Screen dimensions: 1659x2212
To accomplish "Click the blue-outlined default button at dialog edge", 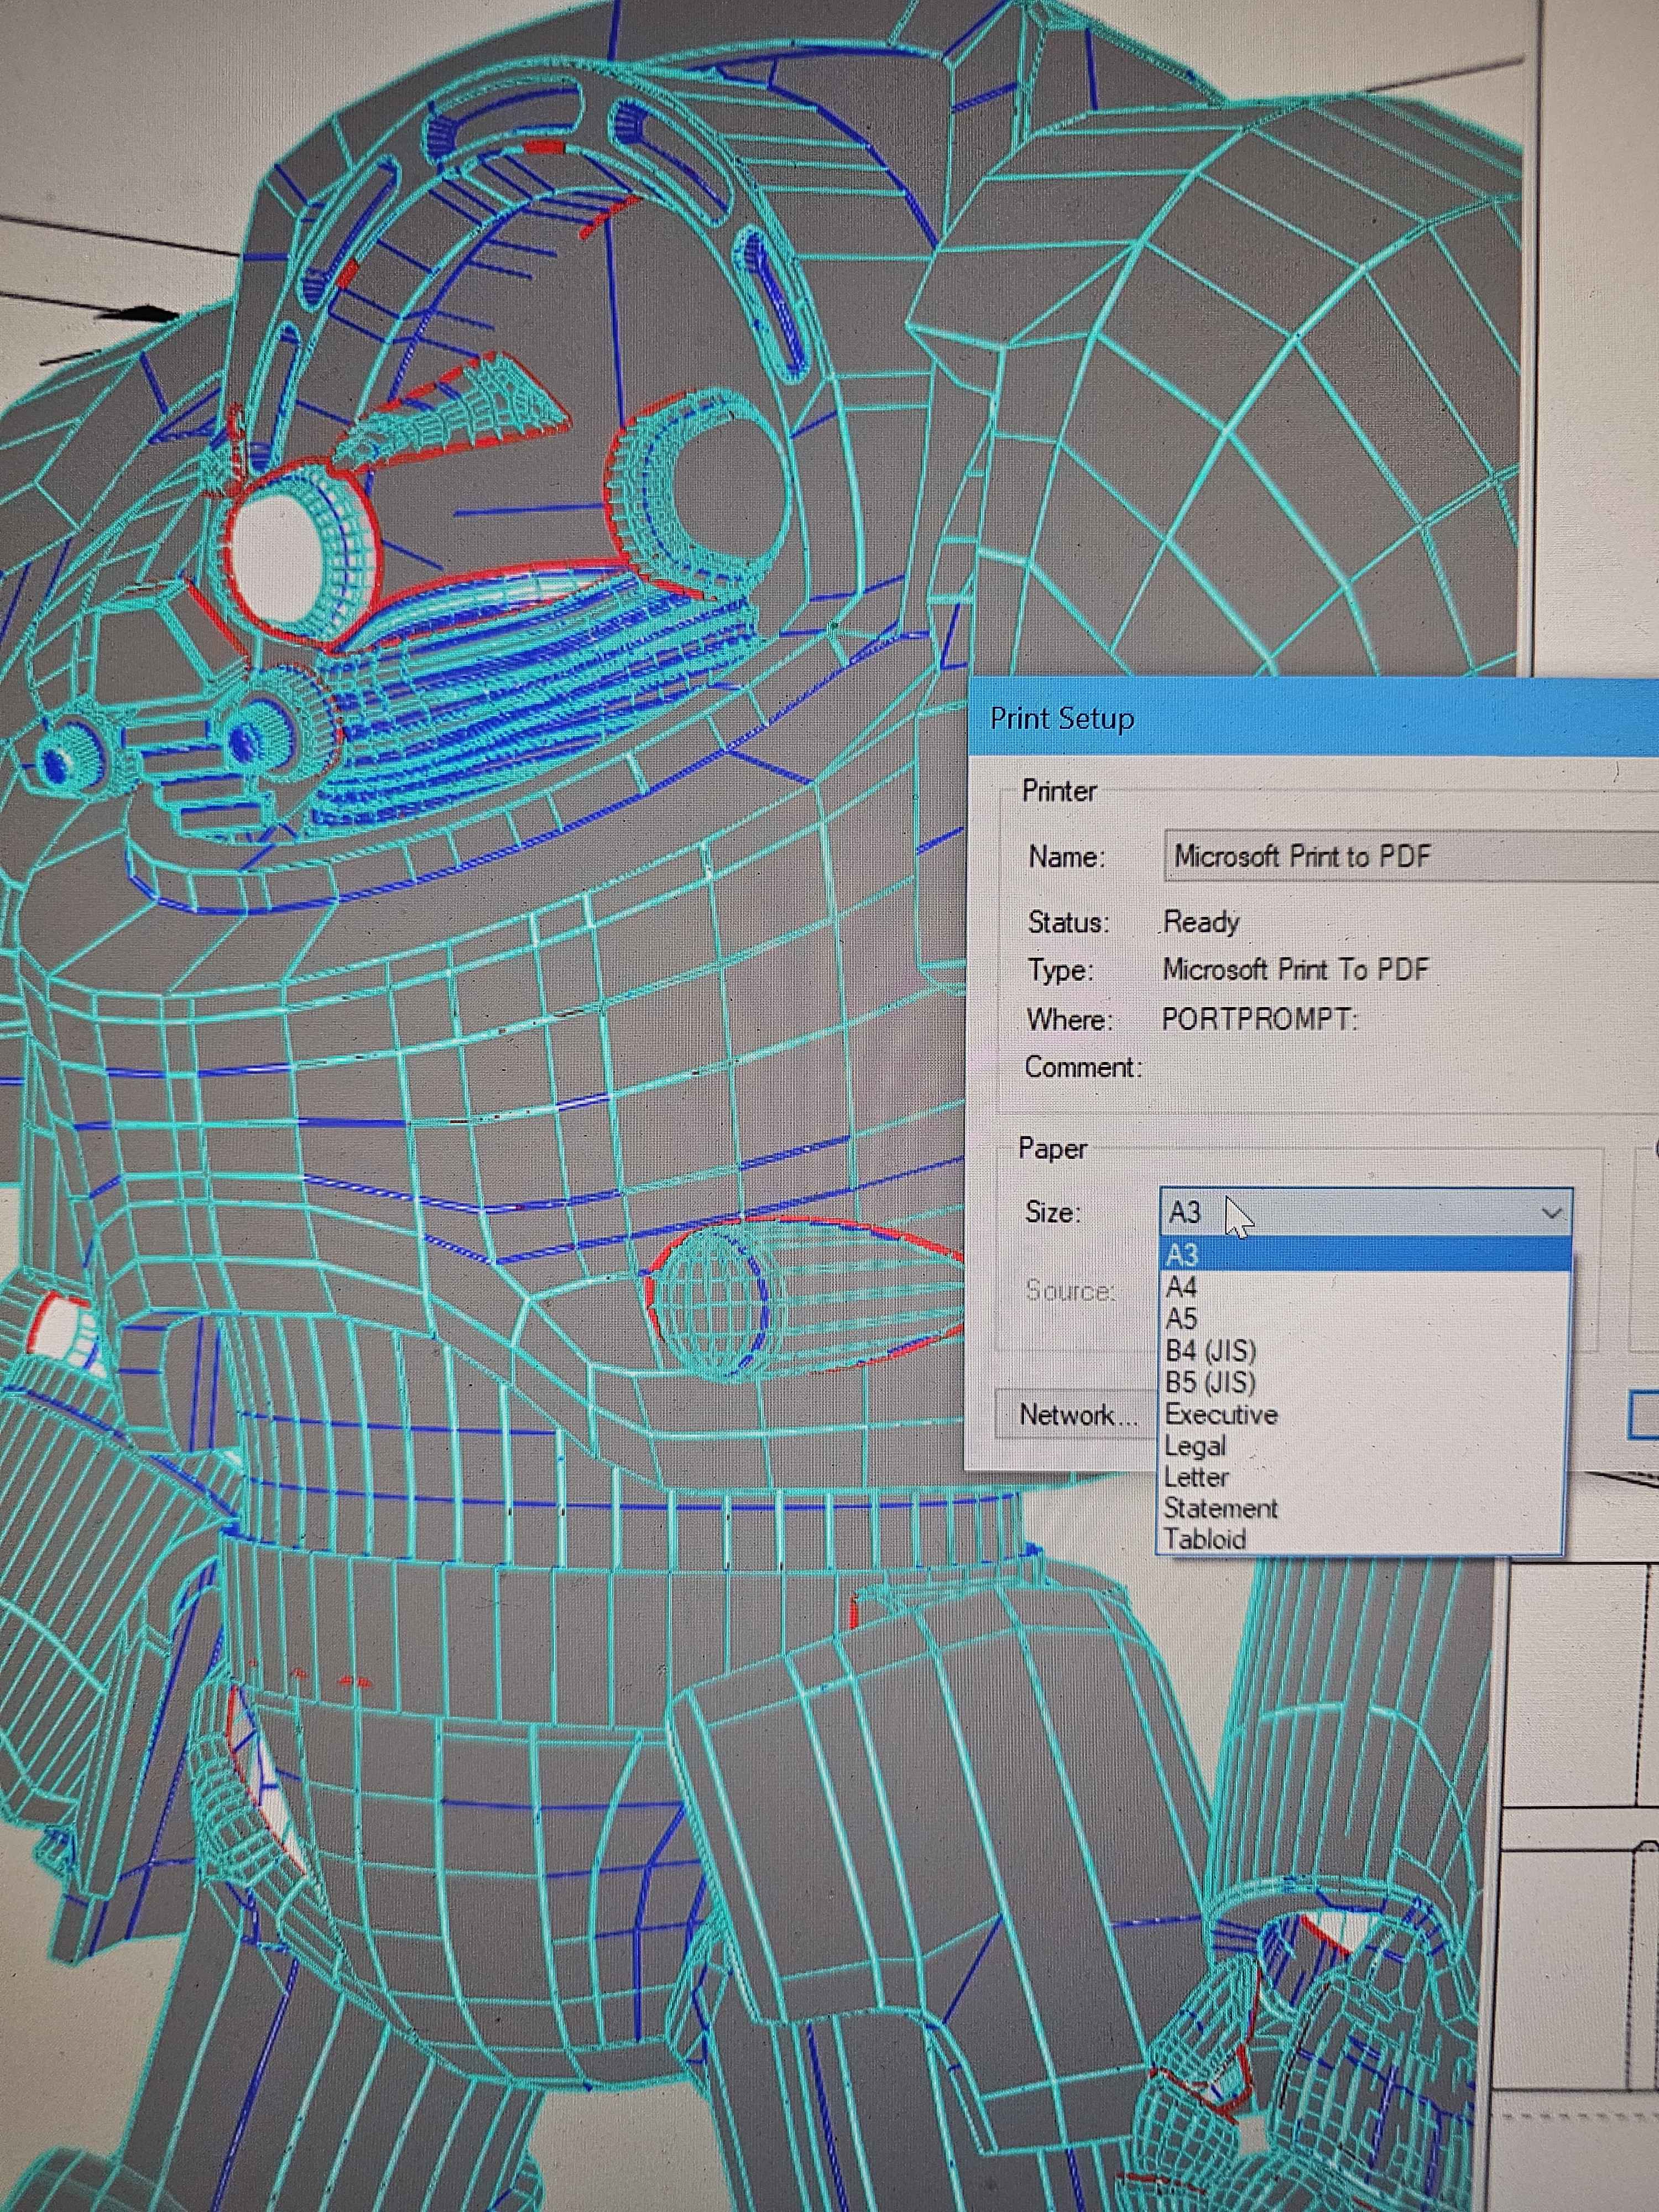I will pos(1645,1415).
